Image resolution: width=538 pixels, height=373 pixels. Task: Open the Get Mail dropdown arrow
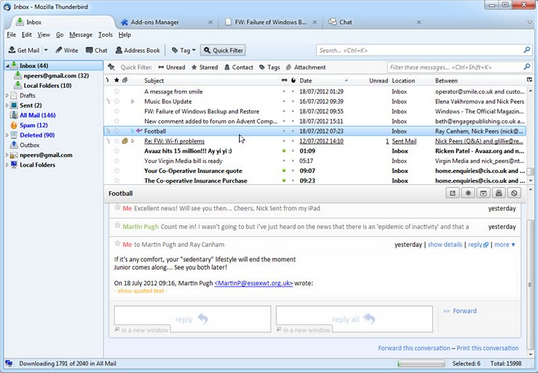click(x=46, y=50)
